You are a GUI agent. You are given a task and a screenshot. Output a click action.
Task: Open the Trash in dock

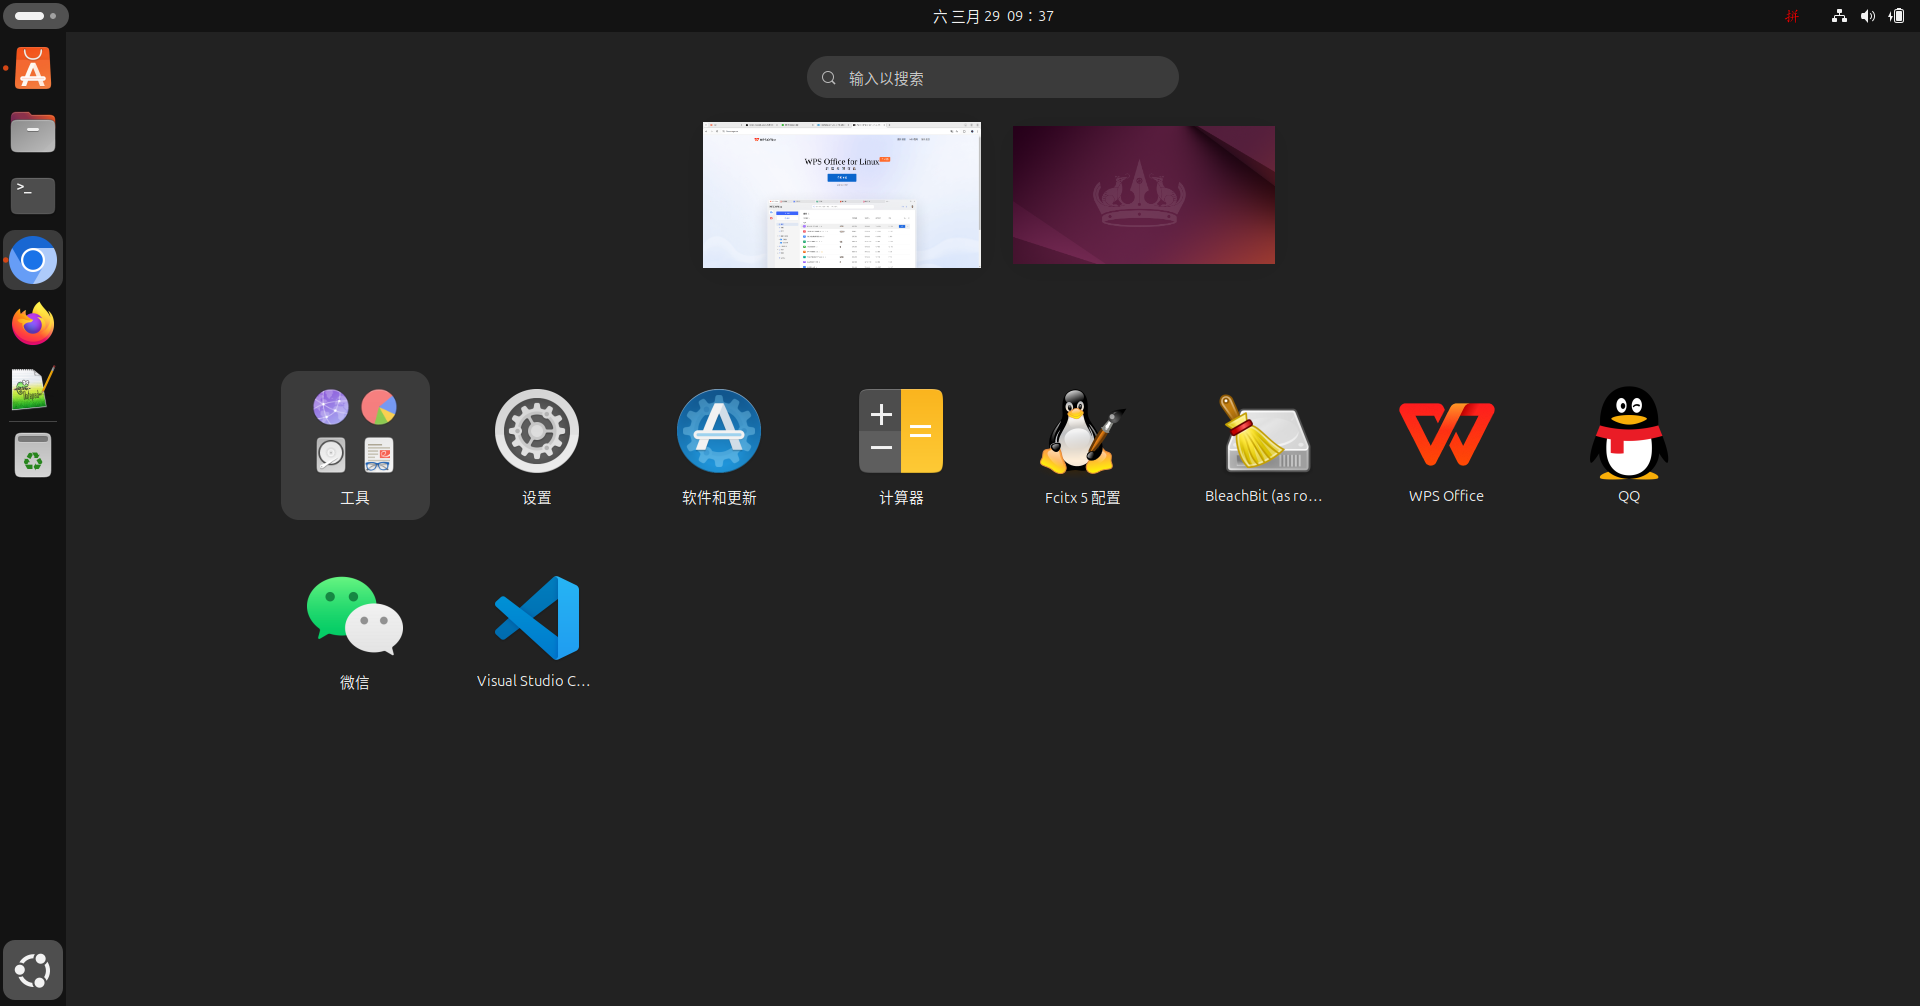(x=33, y=456)
